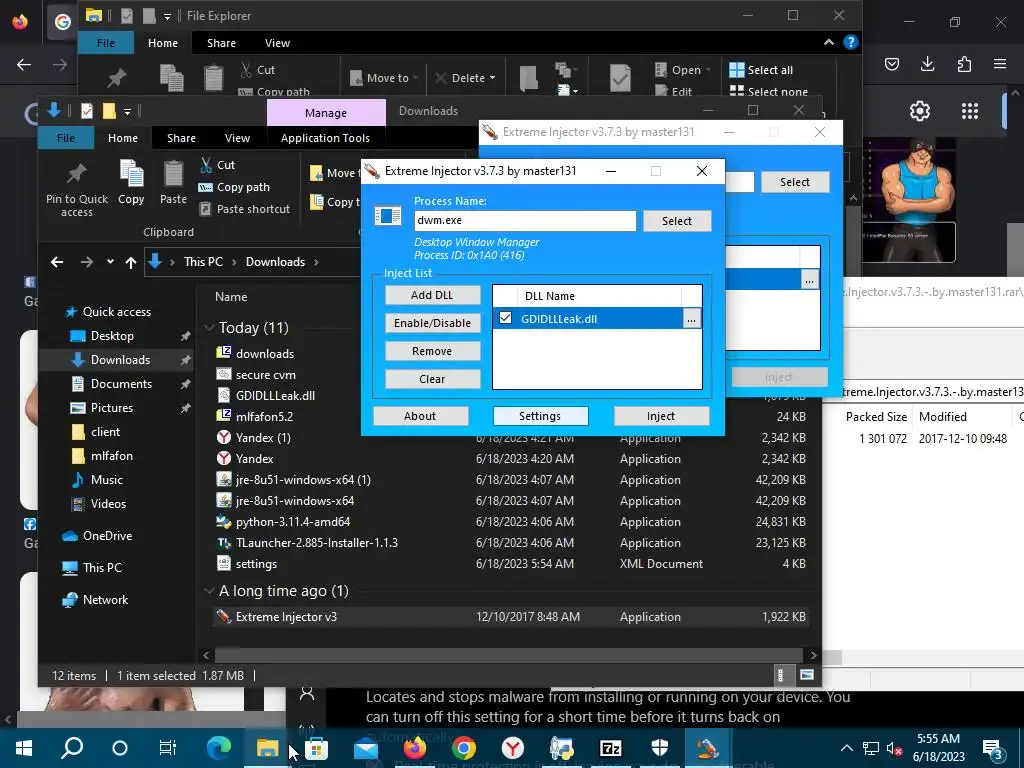Click the Remove button in the injector
Viewport: 1024px width, 768px height.
pos(432,351)
